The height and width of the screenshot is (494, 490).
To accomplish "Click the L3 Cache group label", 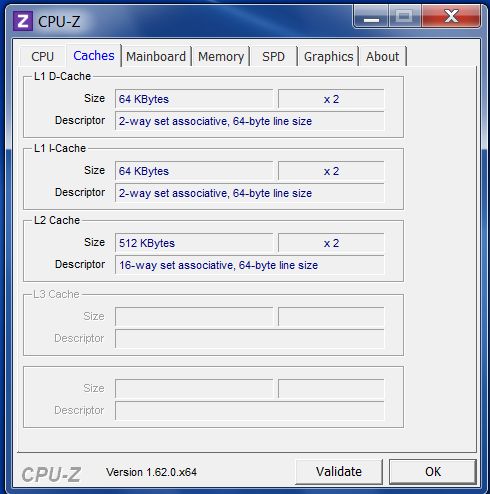I will (x=56, y=294).
